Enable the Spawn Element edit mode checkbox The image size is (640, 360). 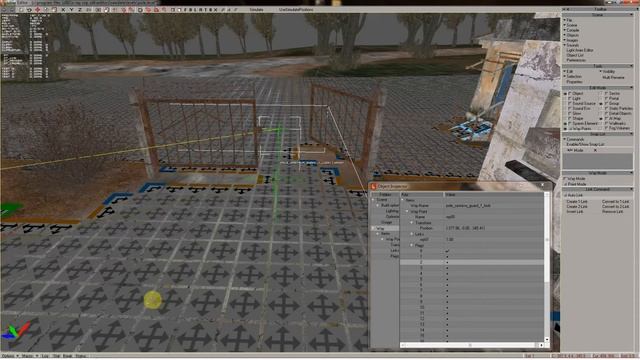click(570, 123)
